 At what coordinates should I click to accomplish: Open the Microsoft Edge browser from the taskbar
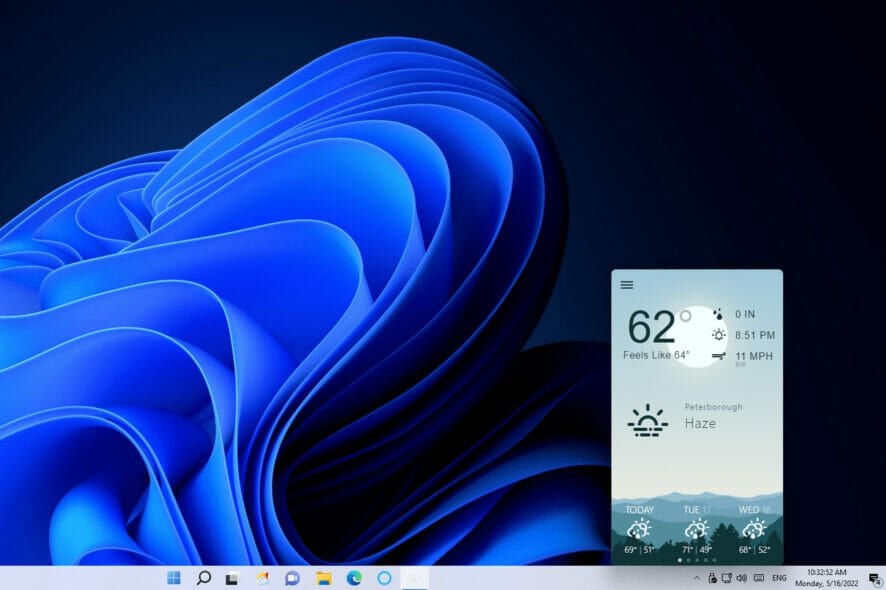pyautogui.click(x=355, y=577)
